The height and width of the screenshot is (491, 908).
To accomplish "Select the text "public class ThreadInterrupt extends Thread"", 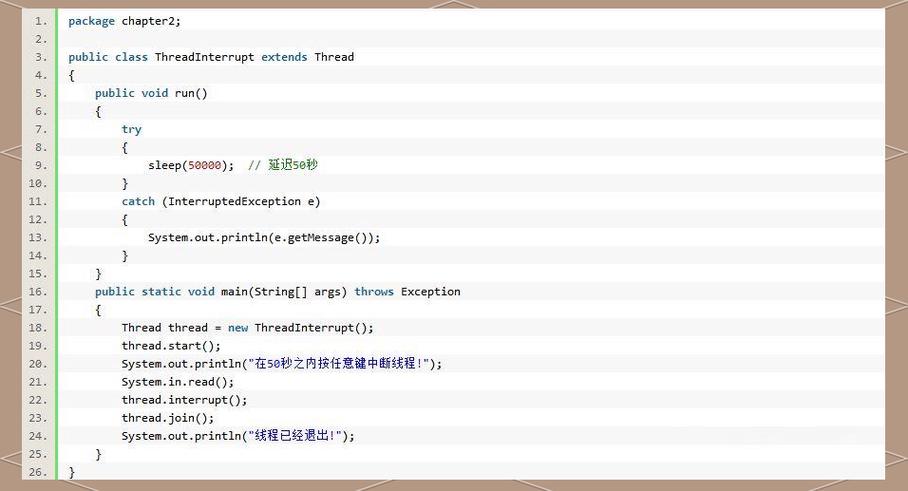I will [211, 57].
